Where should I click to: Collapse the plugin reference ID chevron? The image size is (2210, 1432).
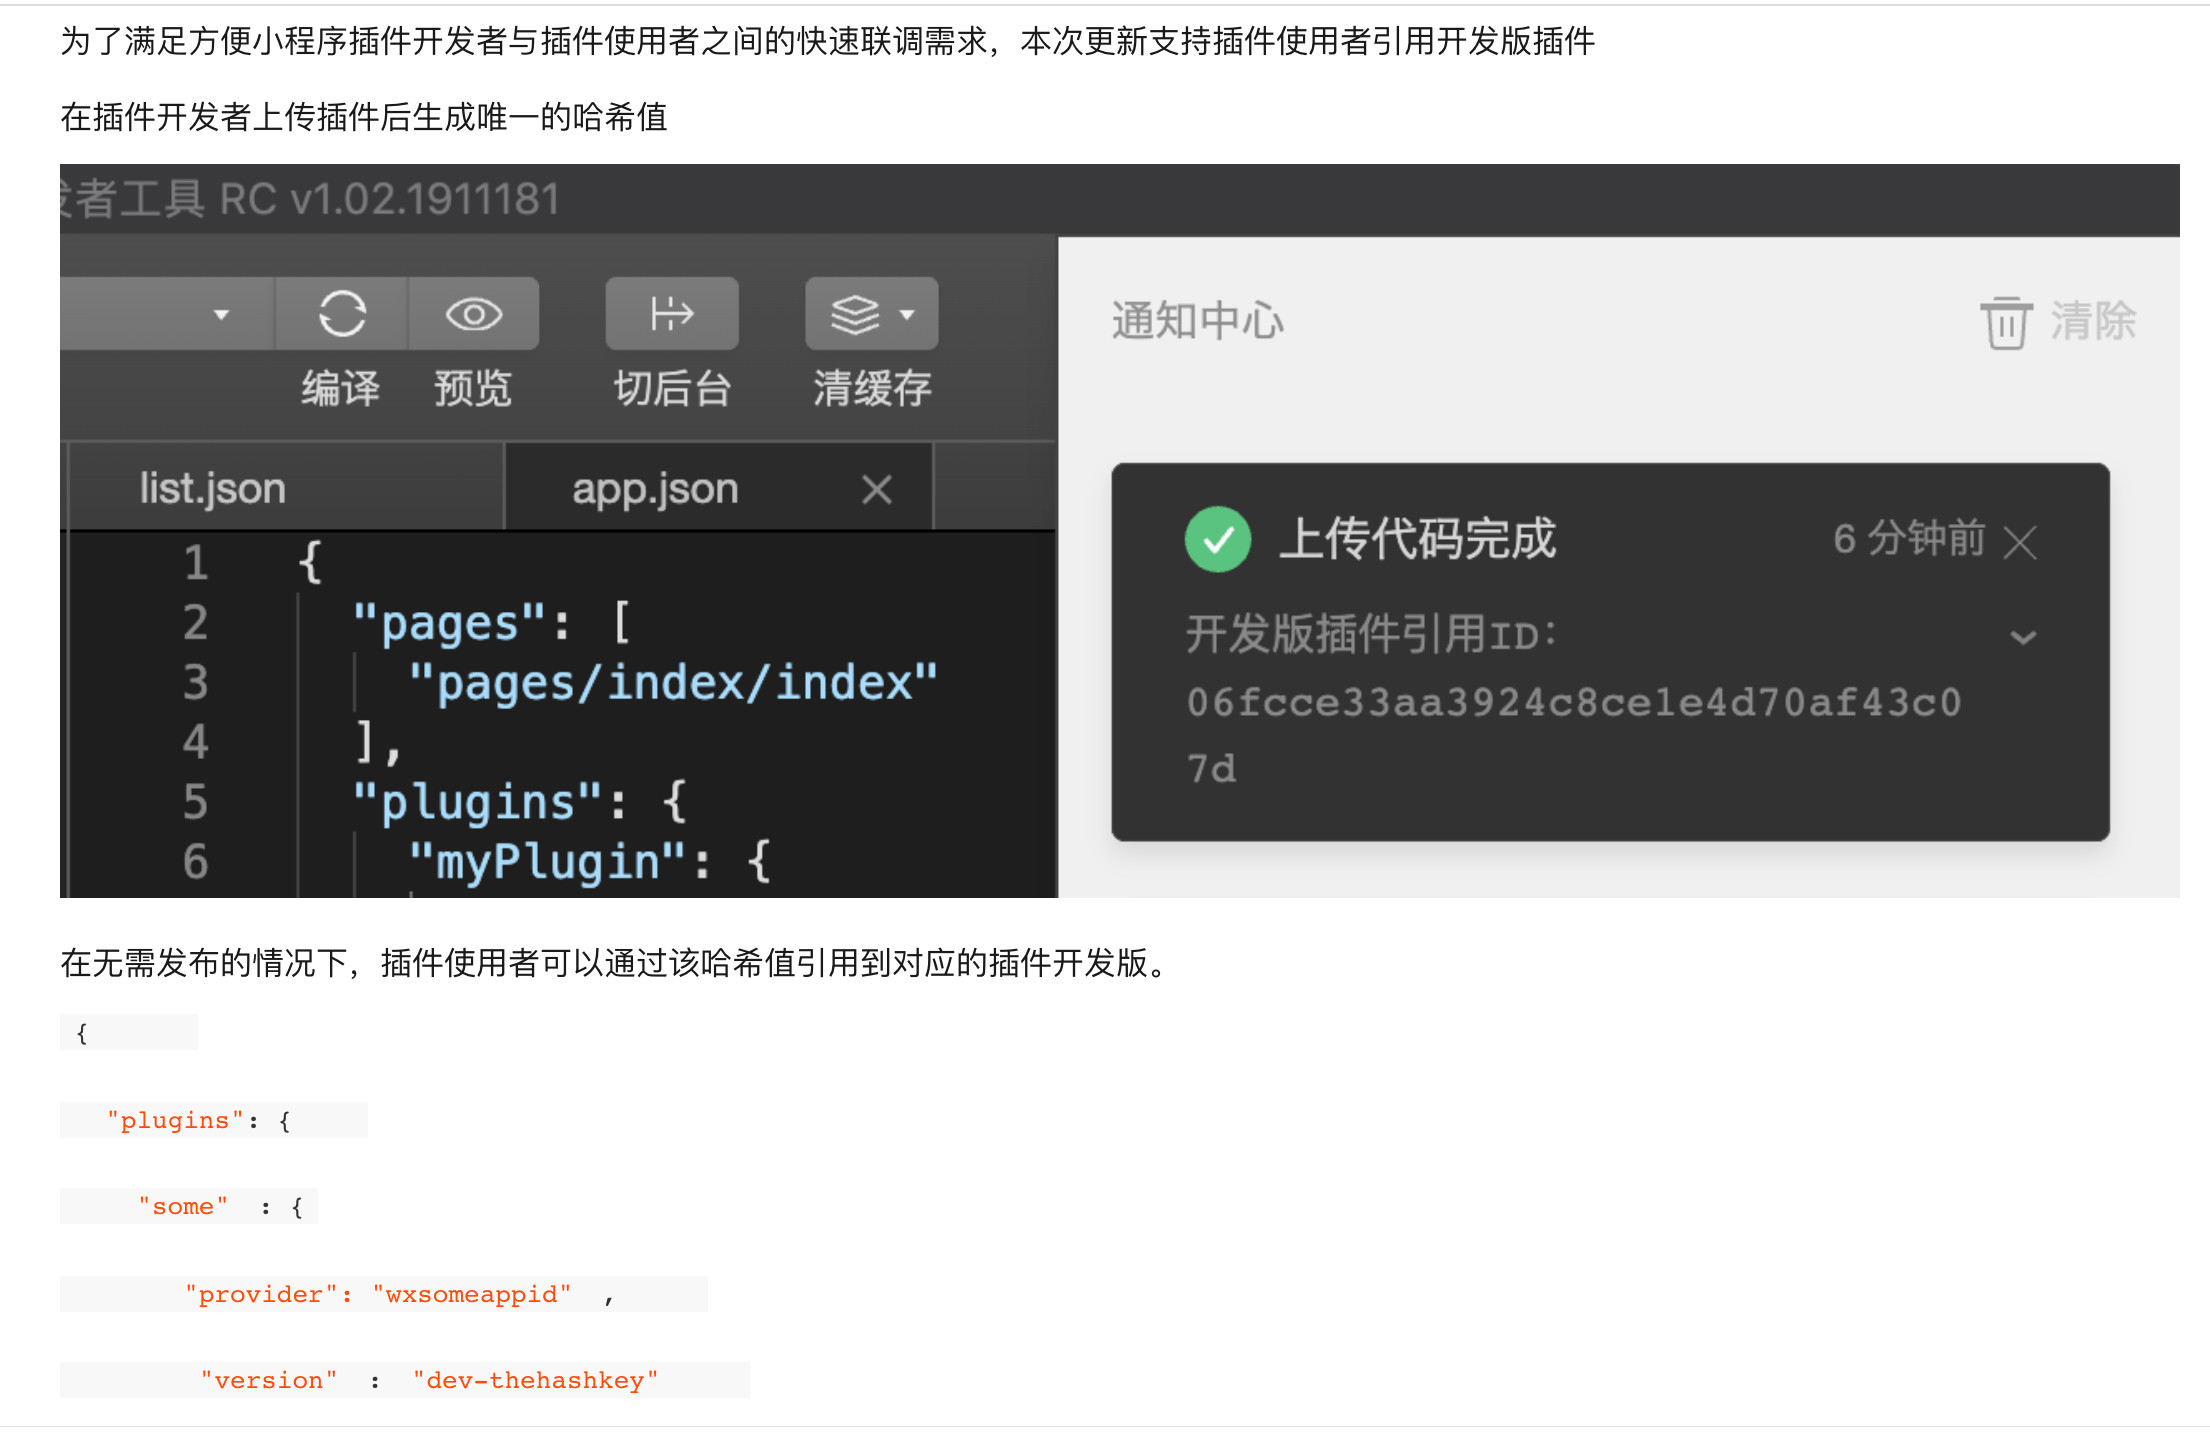(2023, 637)
